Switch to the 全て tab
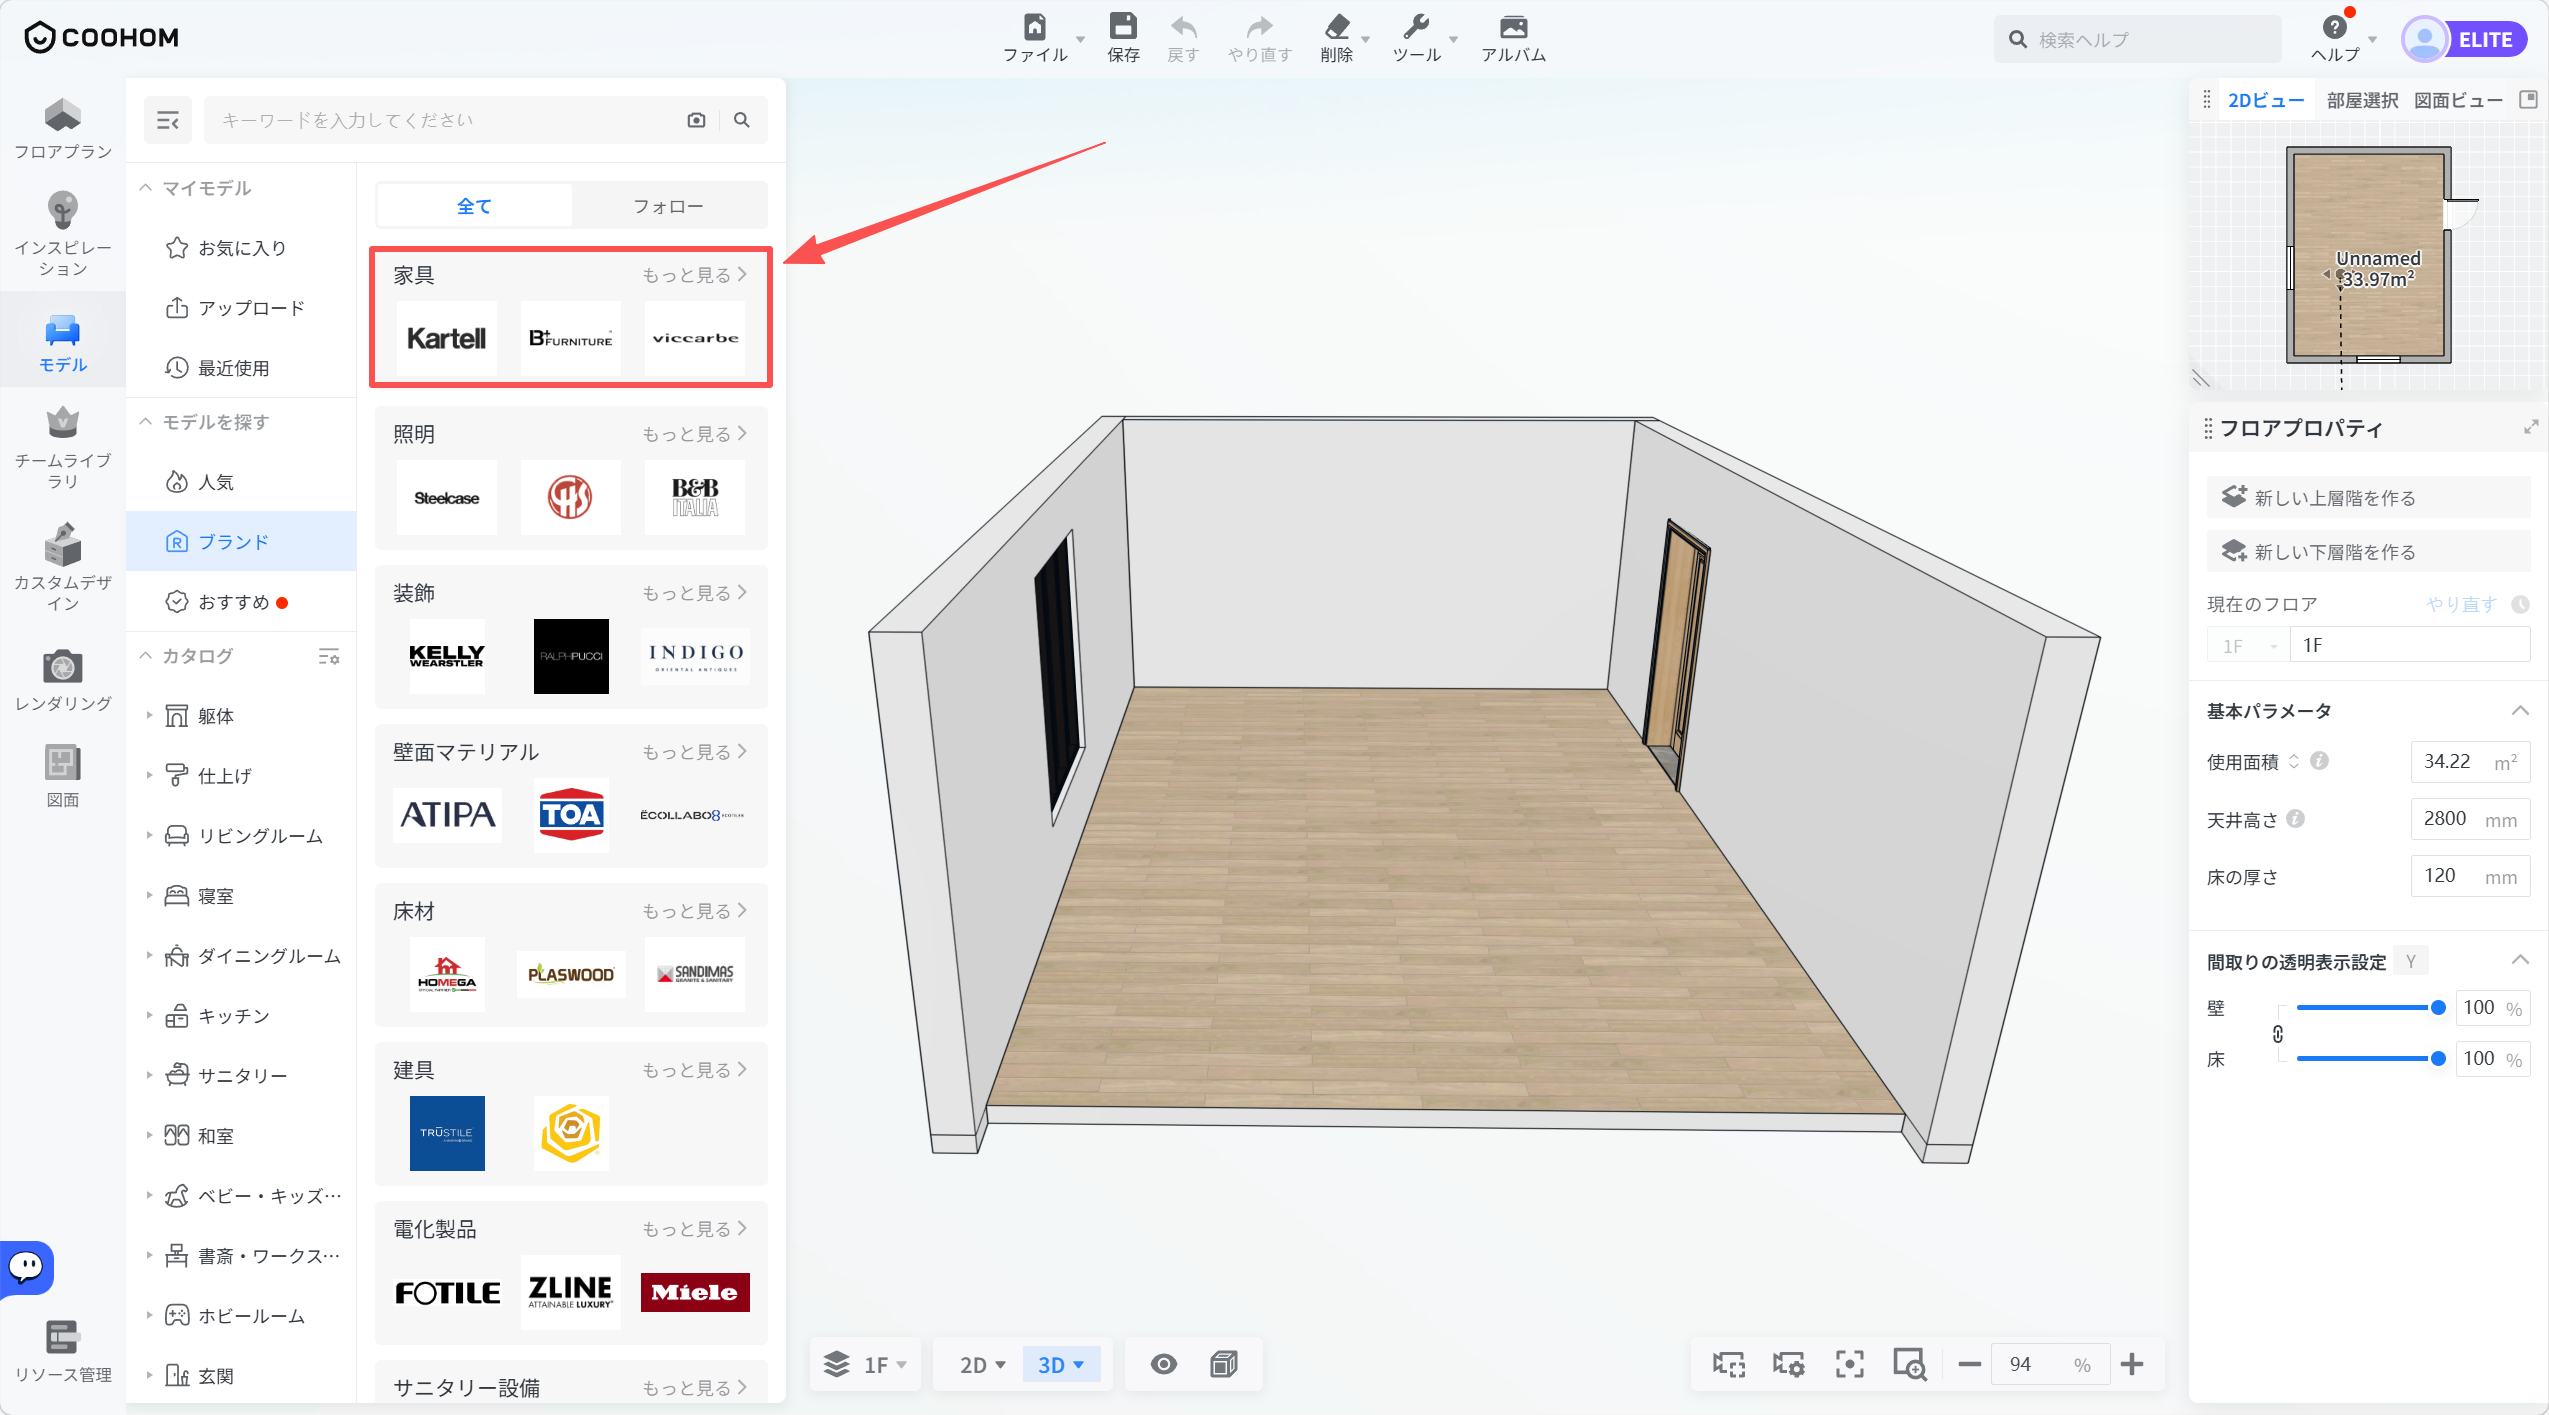The image size is (2549, 1415). 474,206
